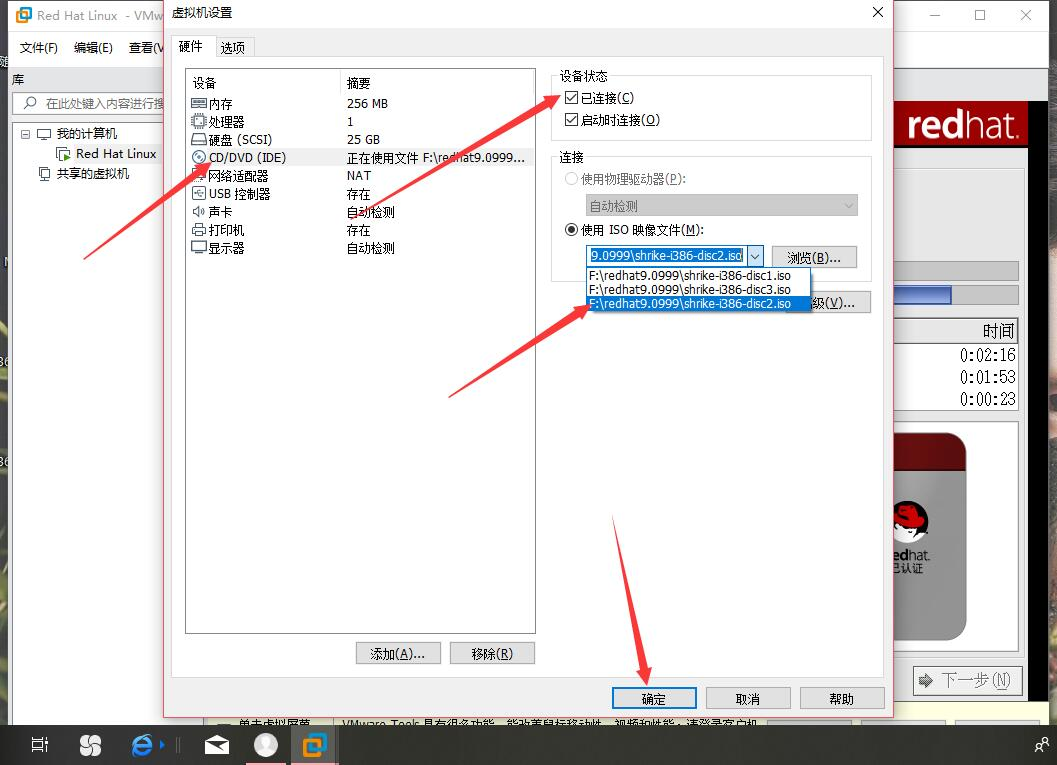Click the Remove (移除) device button
Screen dimensions: 1057x765
click(x=492, y=654)
